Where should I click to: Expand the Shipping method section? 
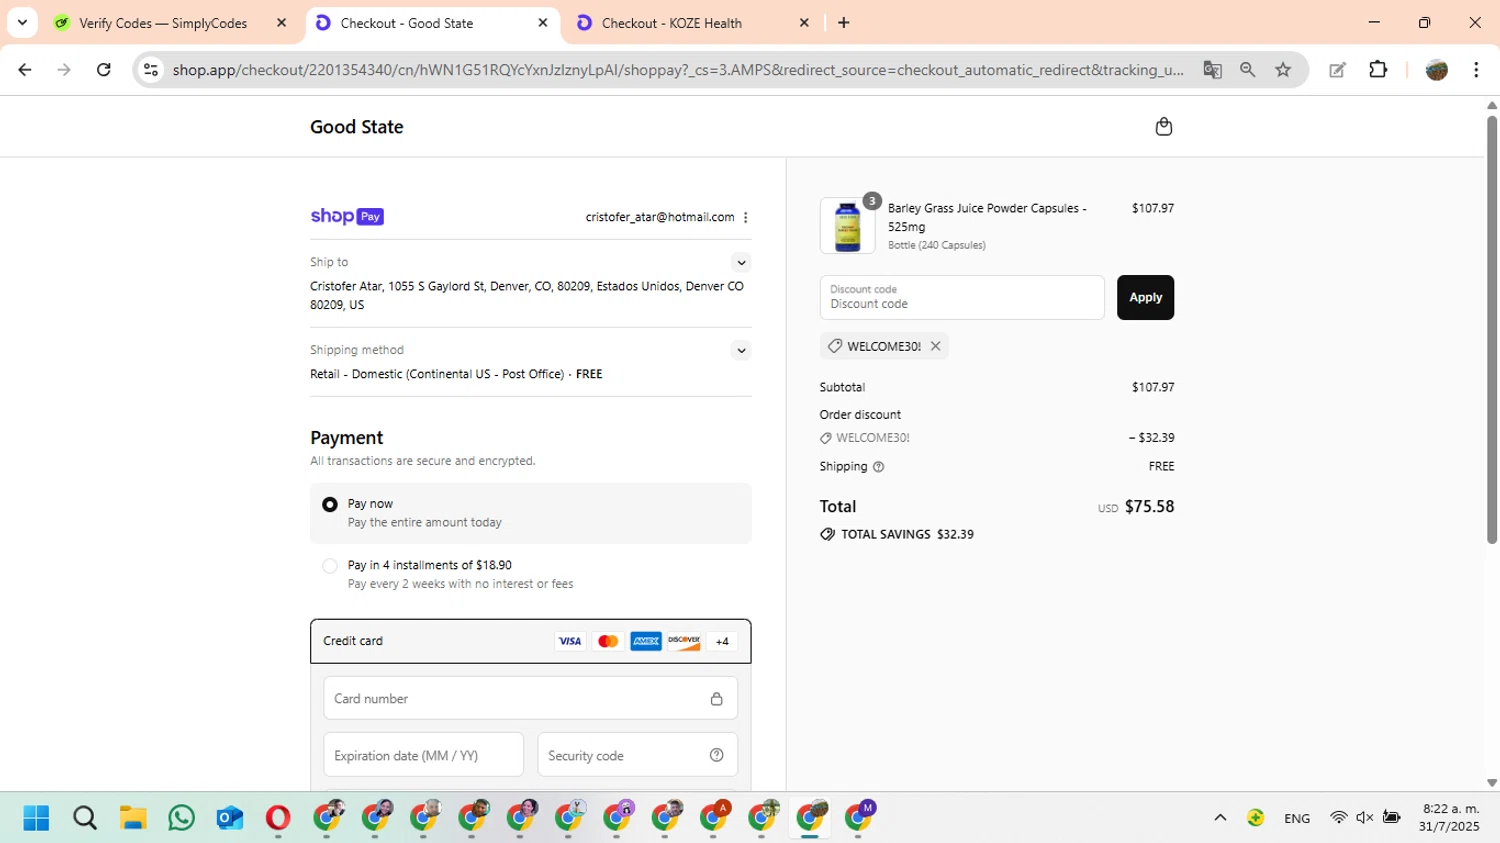point(741,351)
